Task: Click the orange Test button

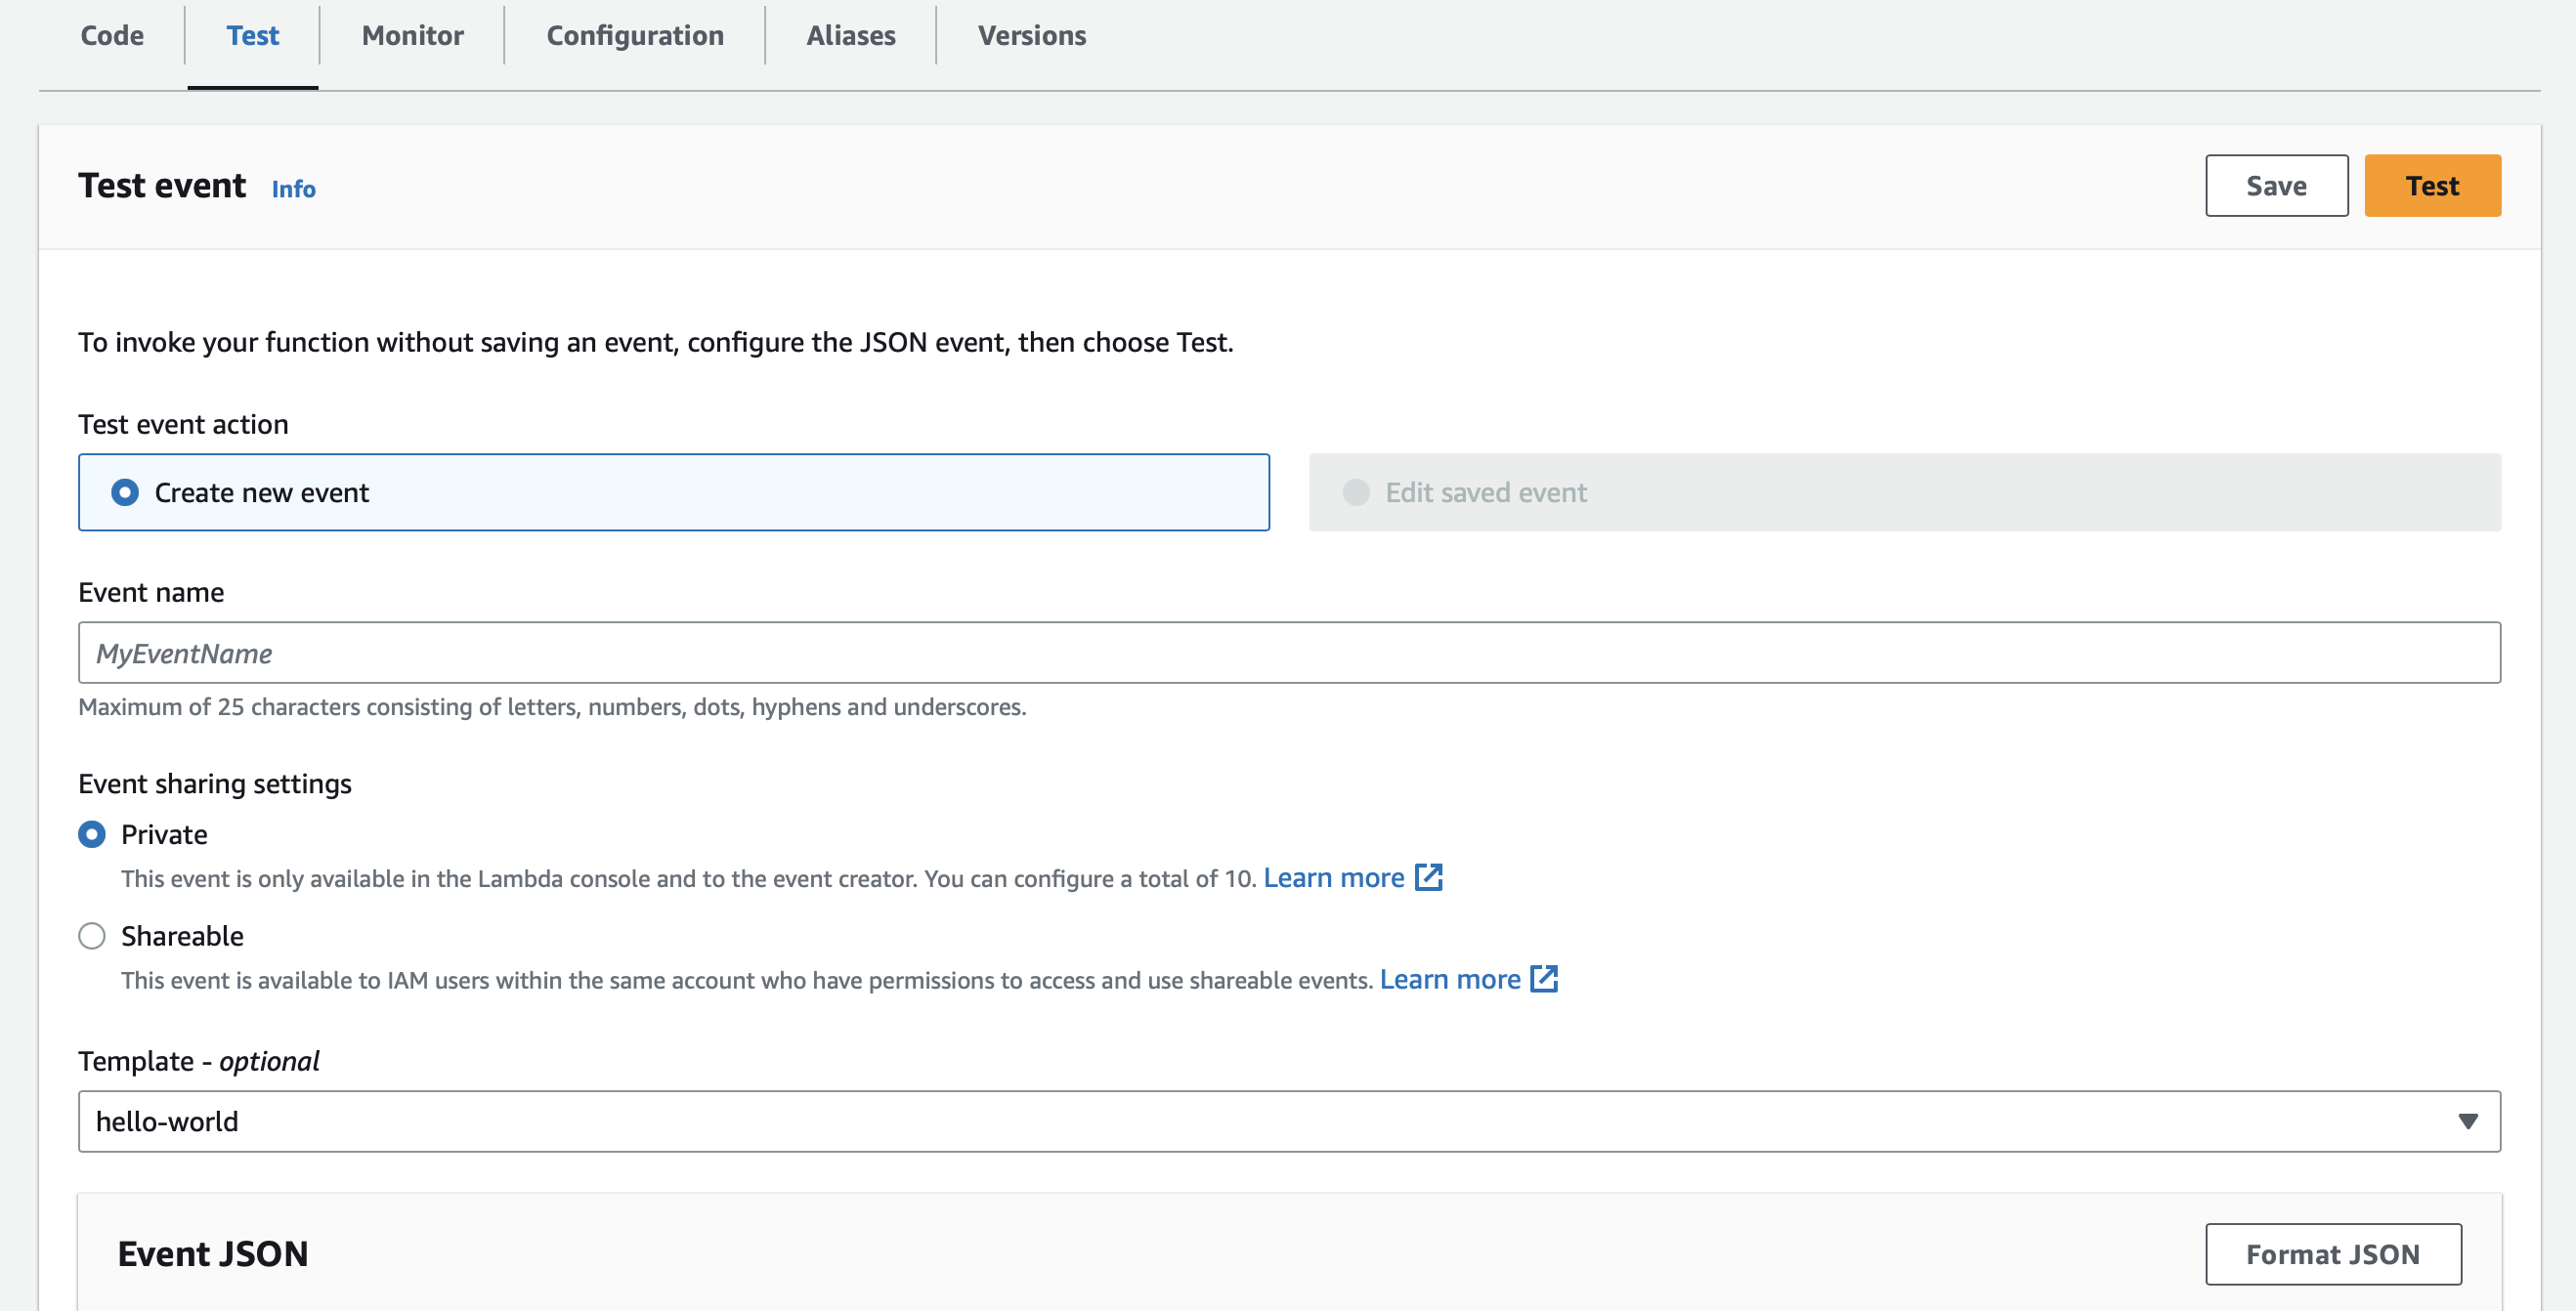Action: coord(2431,186)
